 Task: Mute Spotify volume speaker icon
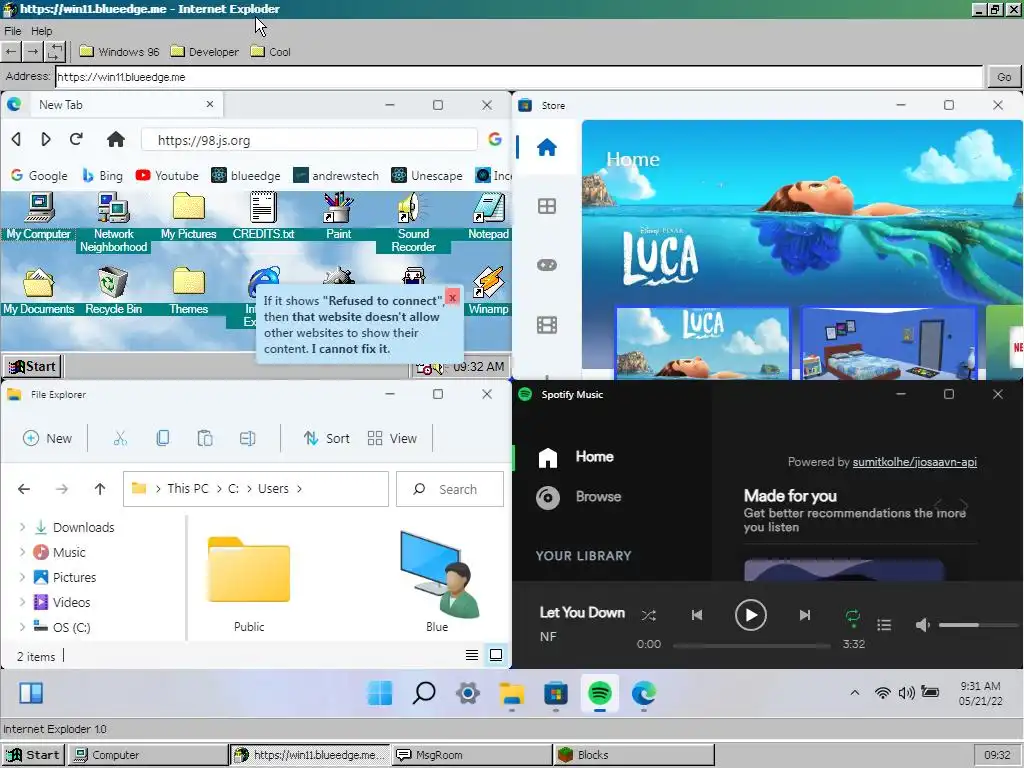(922, 625)
